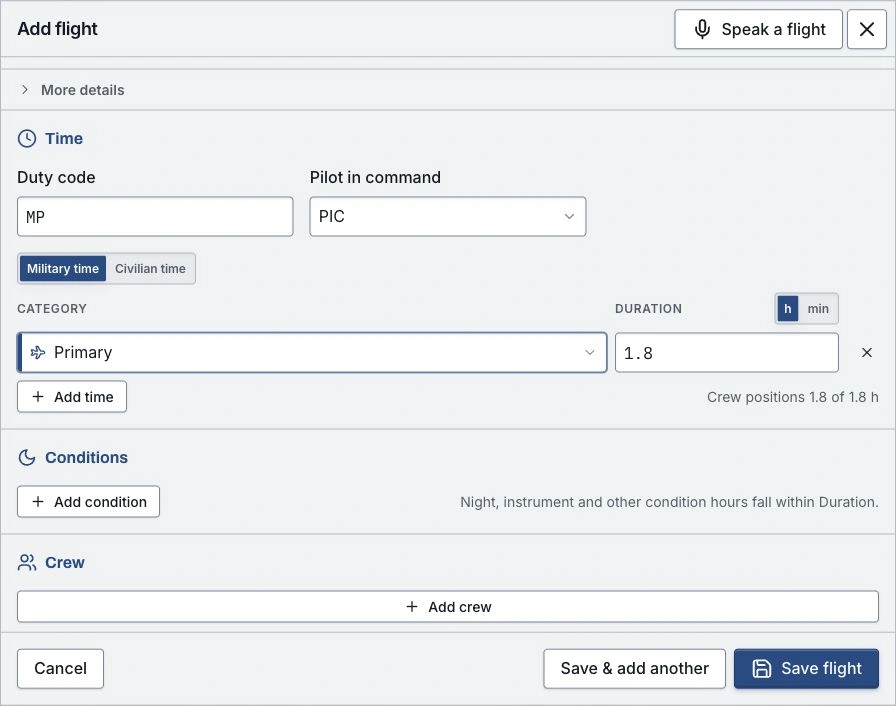This screenshot has height=706, width=896.
Task: Click the clock icon beside Time heading
Action: (27, 139)
